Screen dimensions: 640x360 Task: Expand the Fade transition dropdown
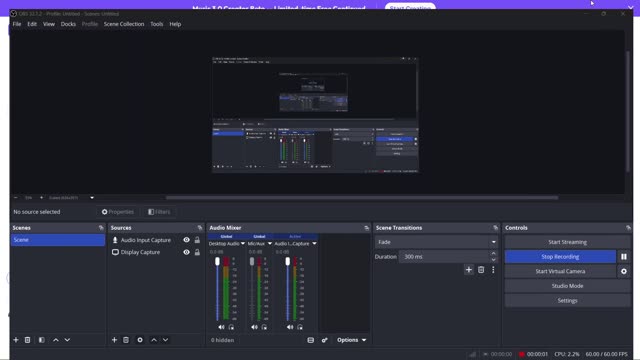[436, 242]
